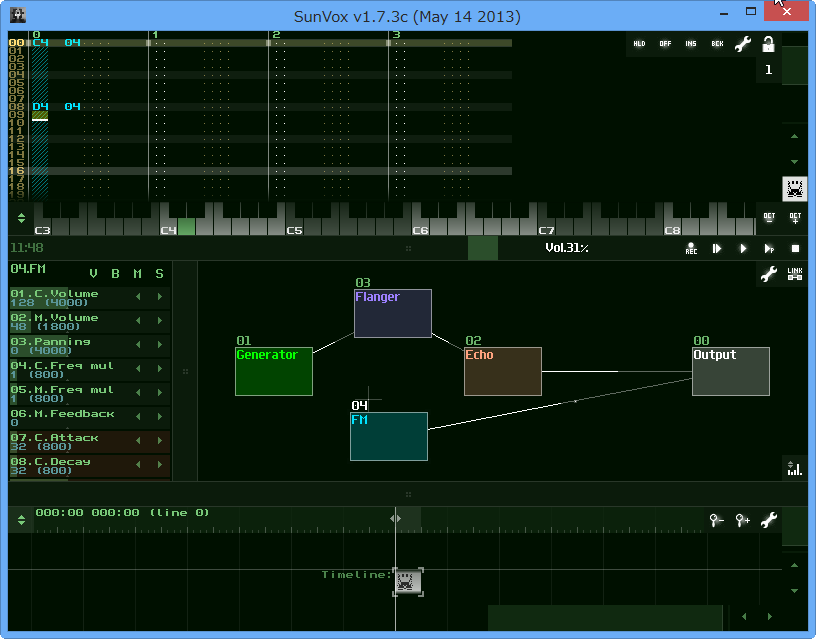Decrease the 02.M.Volume value
The image size is (816, 639).
tap(138, 321)
